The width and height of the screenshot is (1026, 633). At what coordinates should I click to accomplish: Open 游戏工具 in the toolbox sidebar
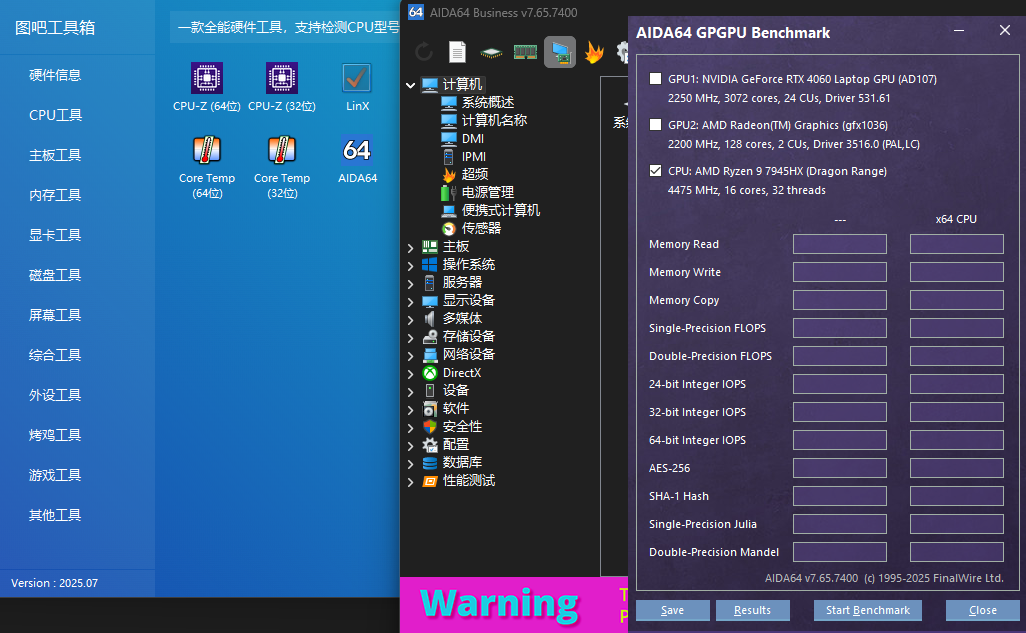click(55, 475)
